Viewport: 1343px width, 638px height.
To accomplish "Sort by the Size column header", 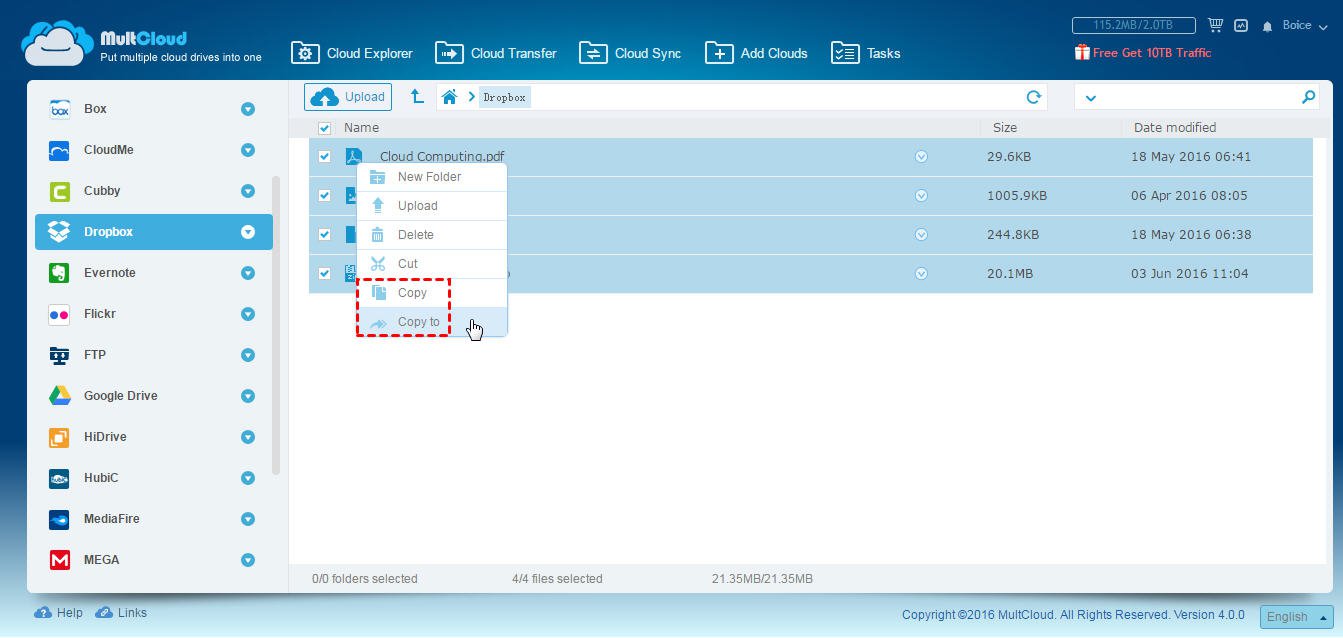I will click(1005, 128).
